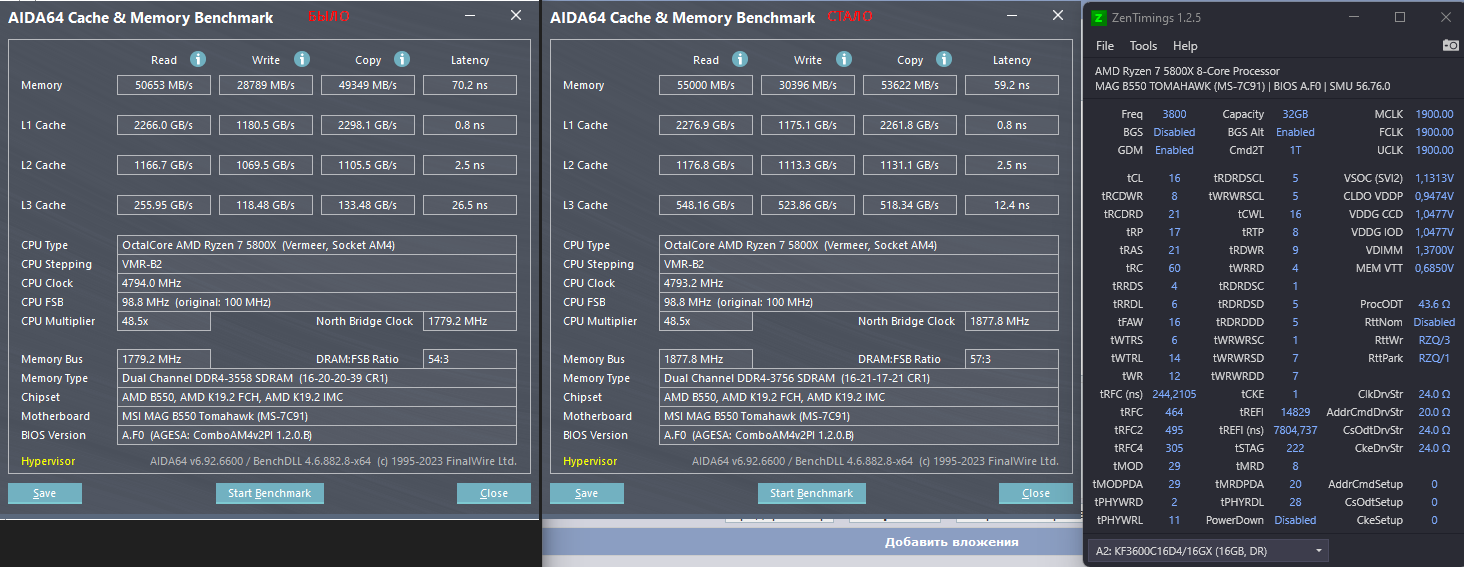Image resolution: width=1464 pixels, height=567 pixels.
Task: Click the FCLK 1900.00 value in ZenTimings
Action: click(1434, 132)
